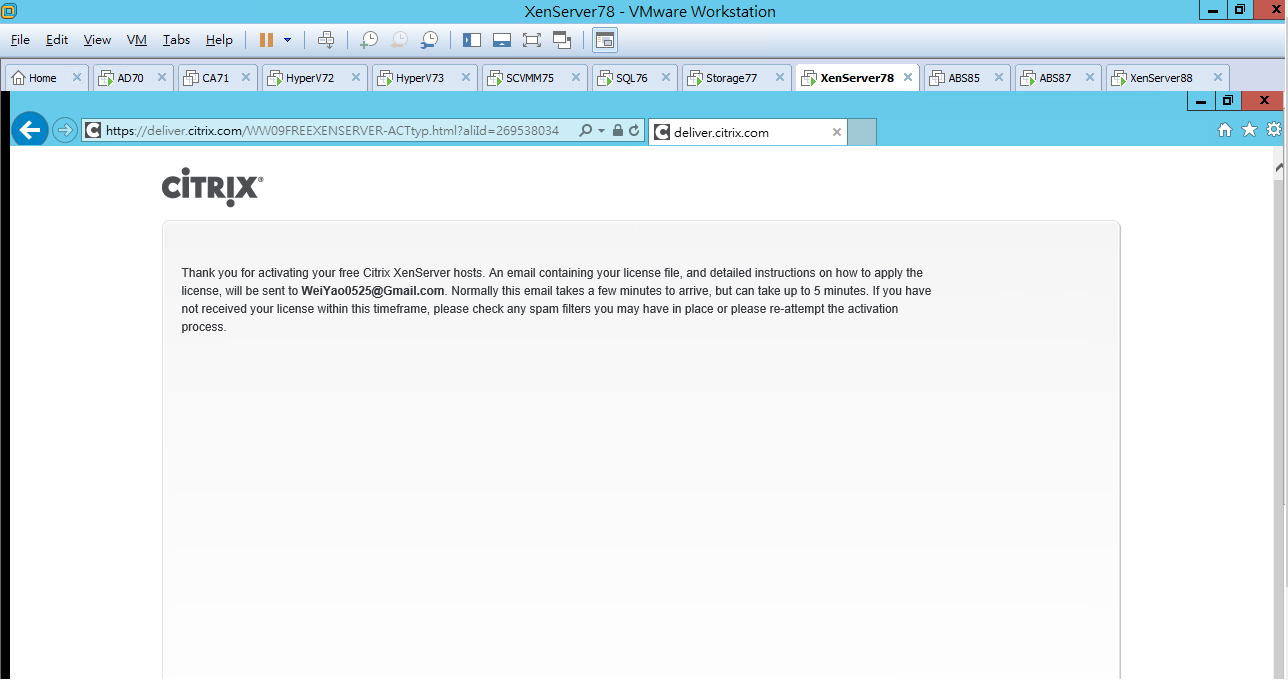Screen dimensions: 1288x680
Task: Suspend the virtual machine with the pause button
Action: click(x=266, y=40)
